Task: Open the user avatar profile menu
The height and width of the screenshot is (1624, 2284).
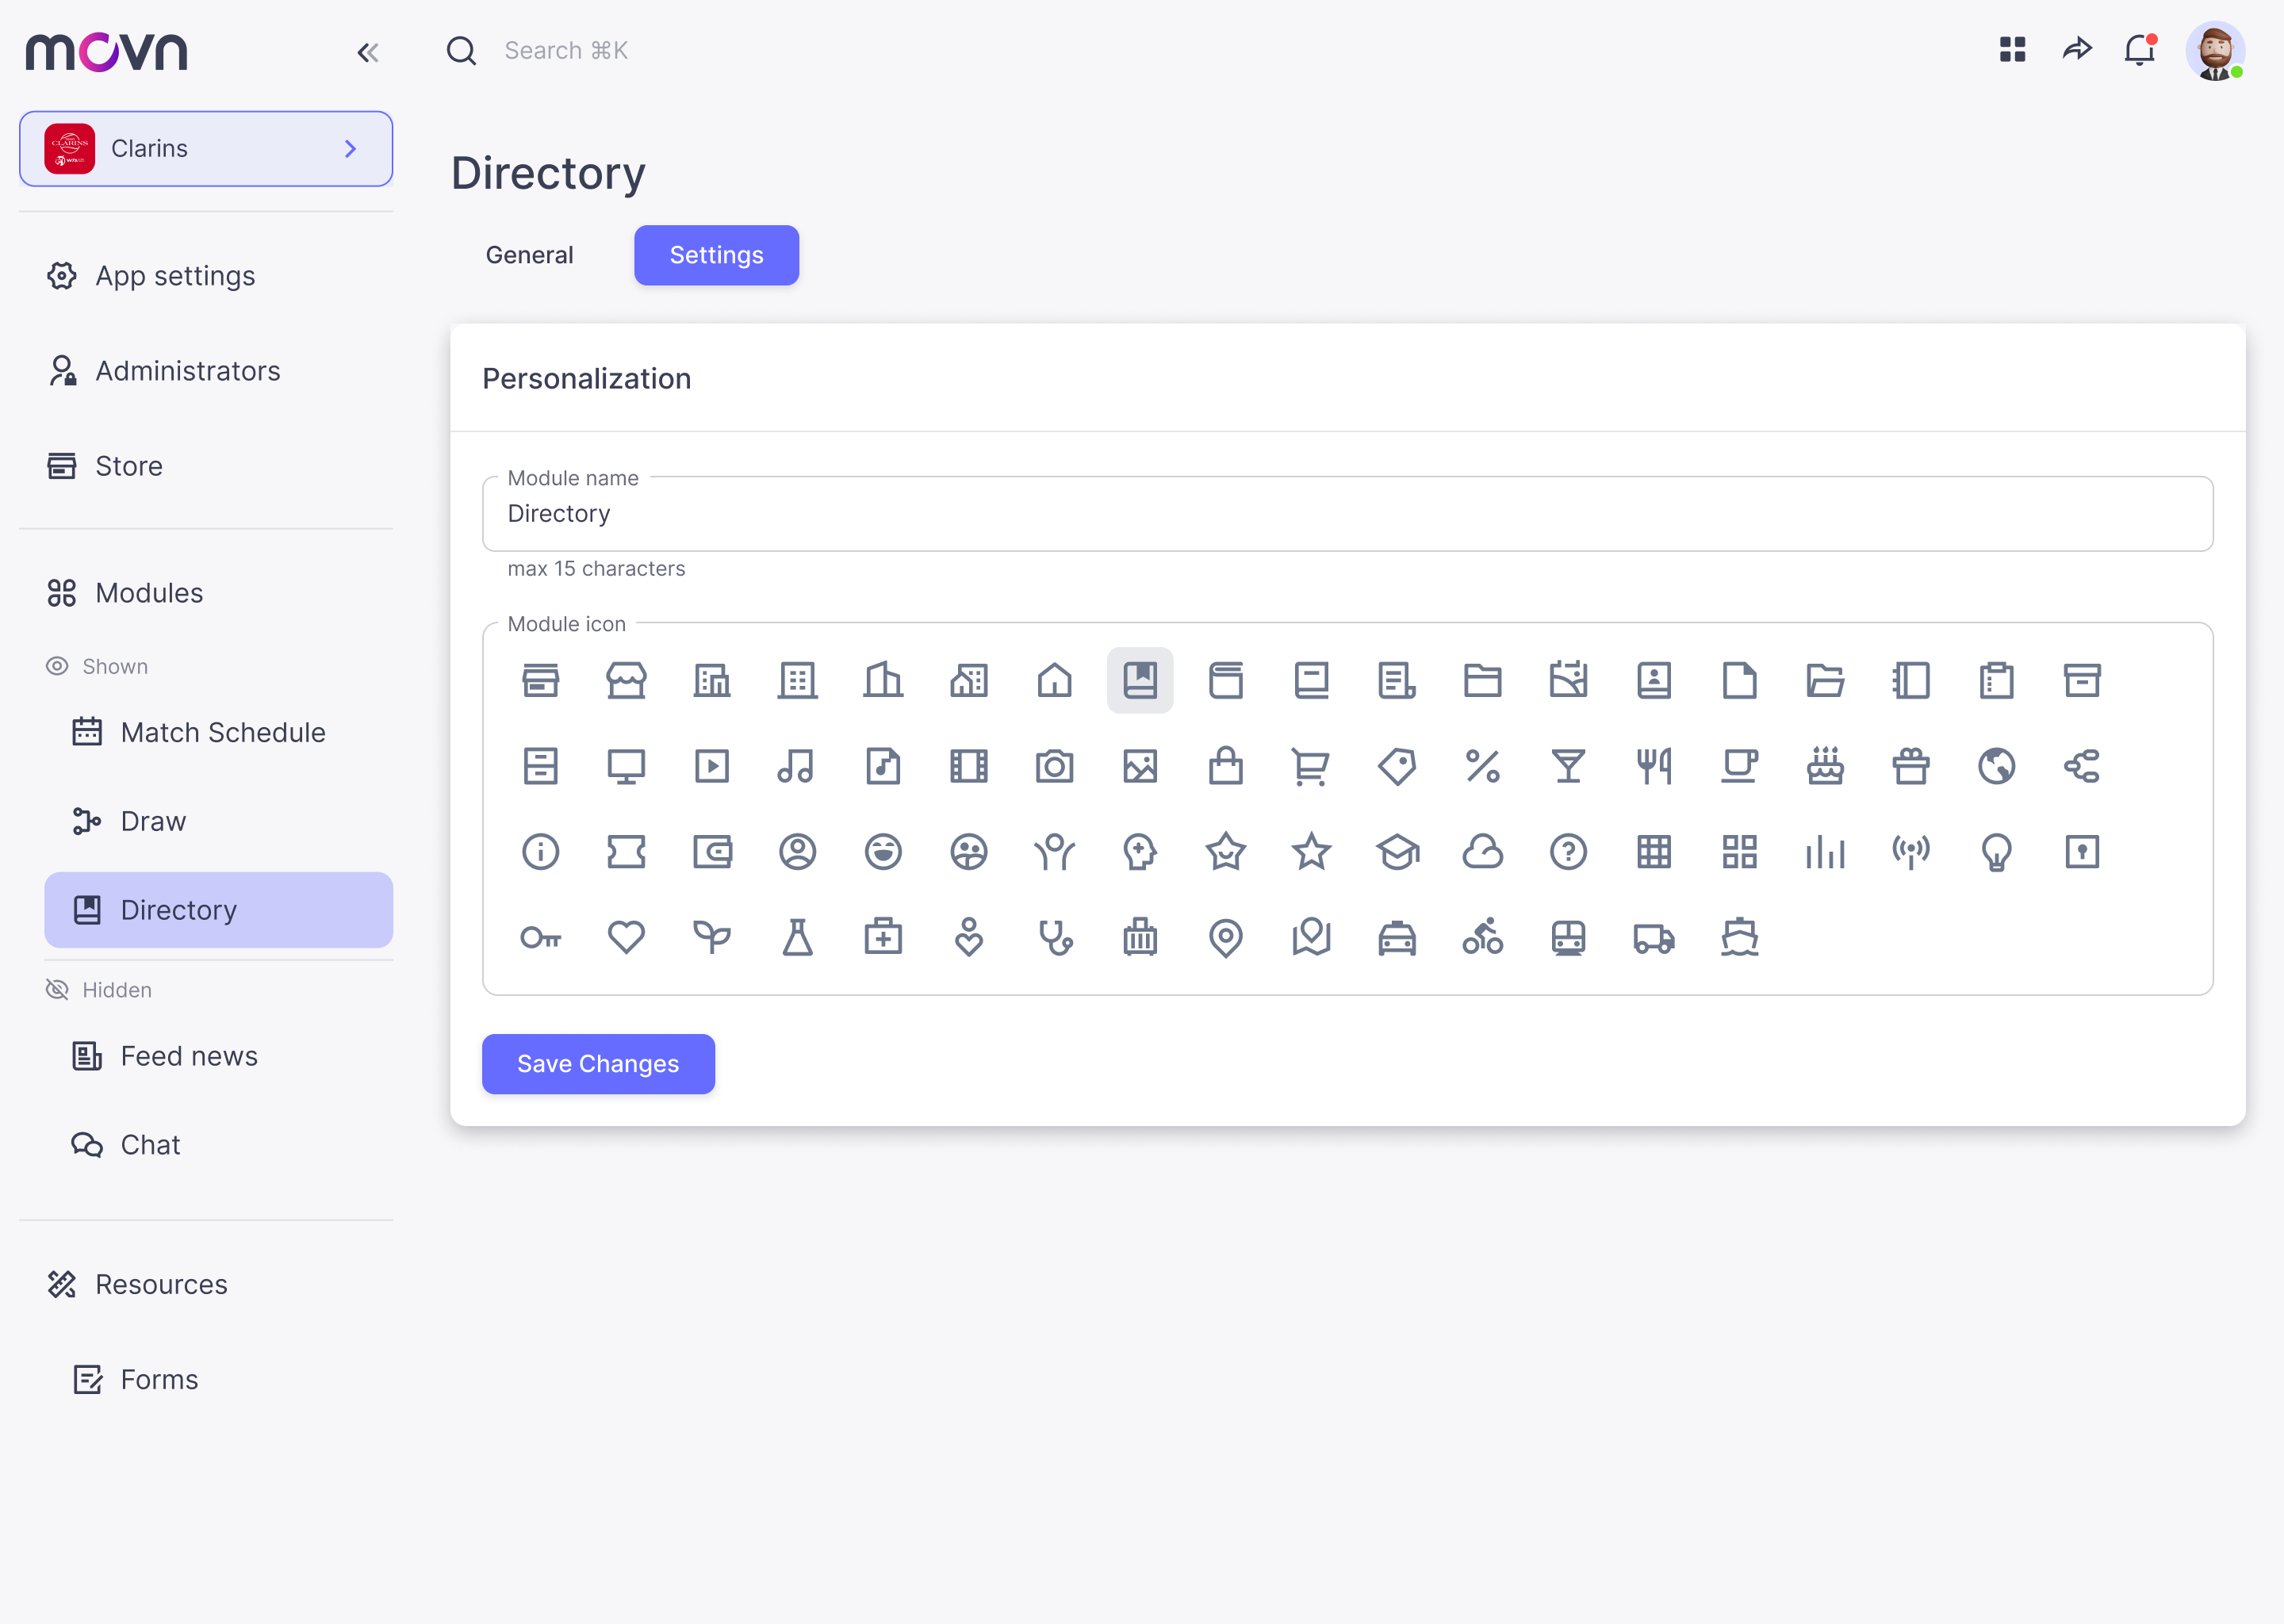Action: [x=2214, y=50]
